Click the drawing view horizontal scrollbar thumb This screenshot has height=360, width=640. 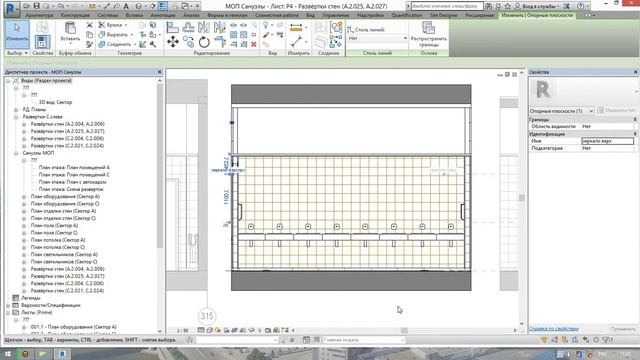click(404, 330)
